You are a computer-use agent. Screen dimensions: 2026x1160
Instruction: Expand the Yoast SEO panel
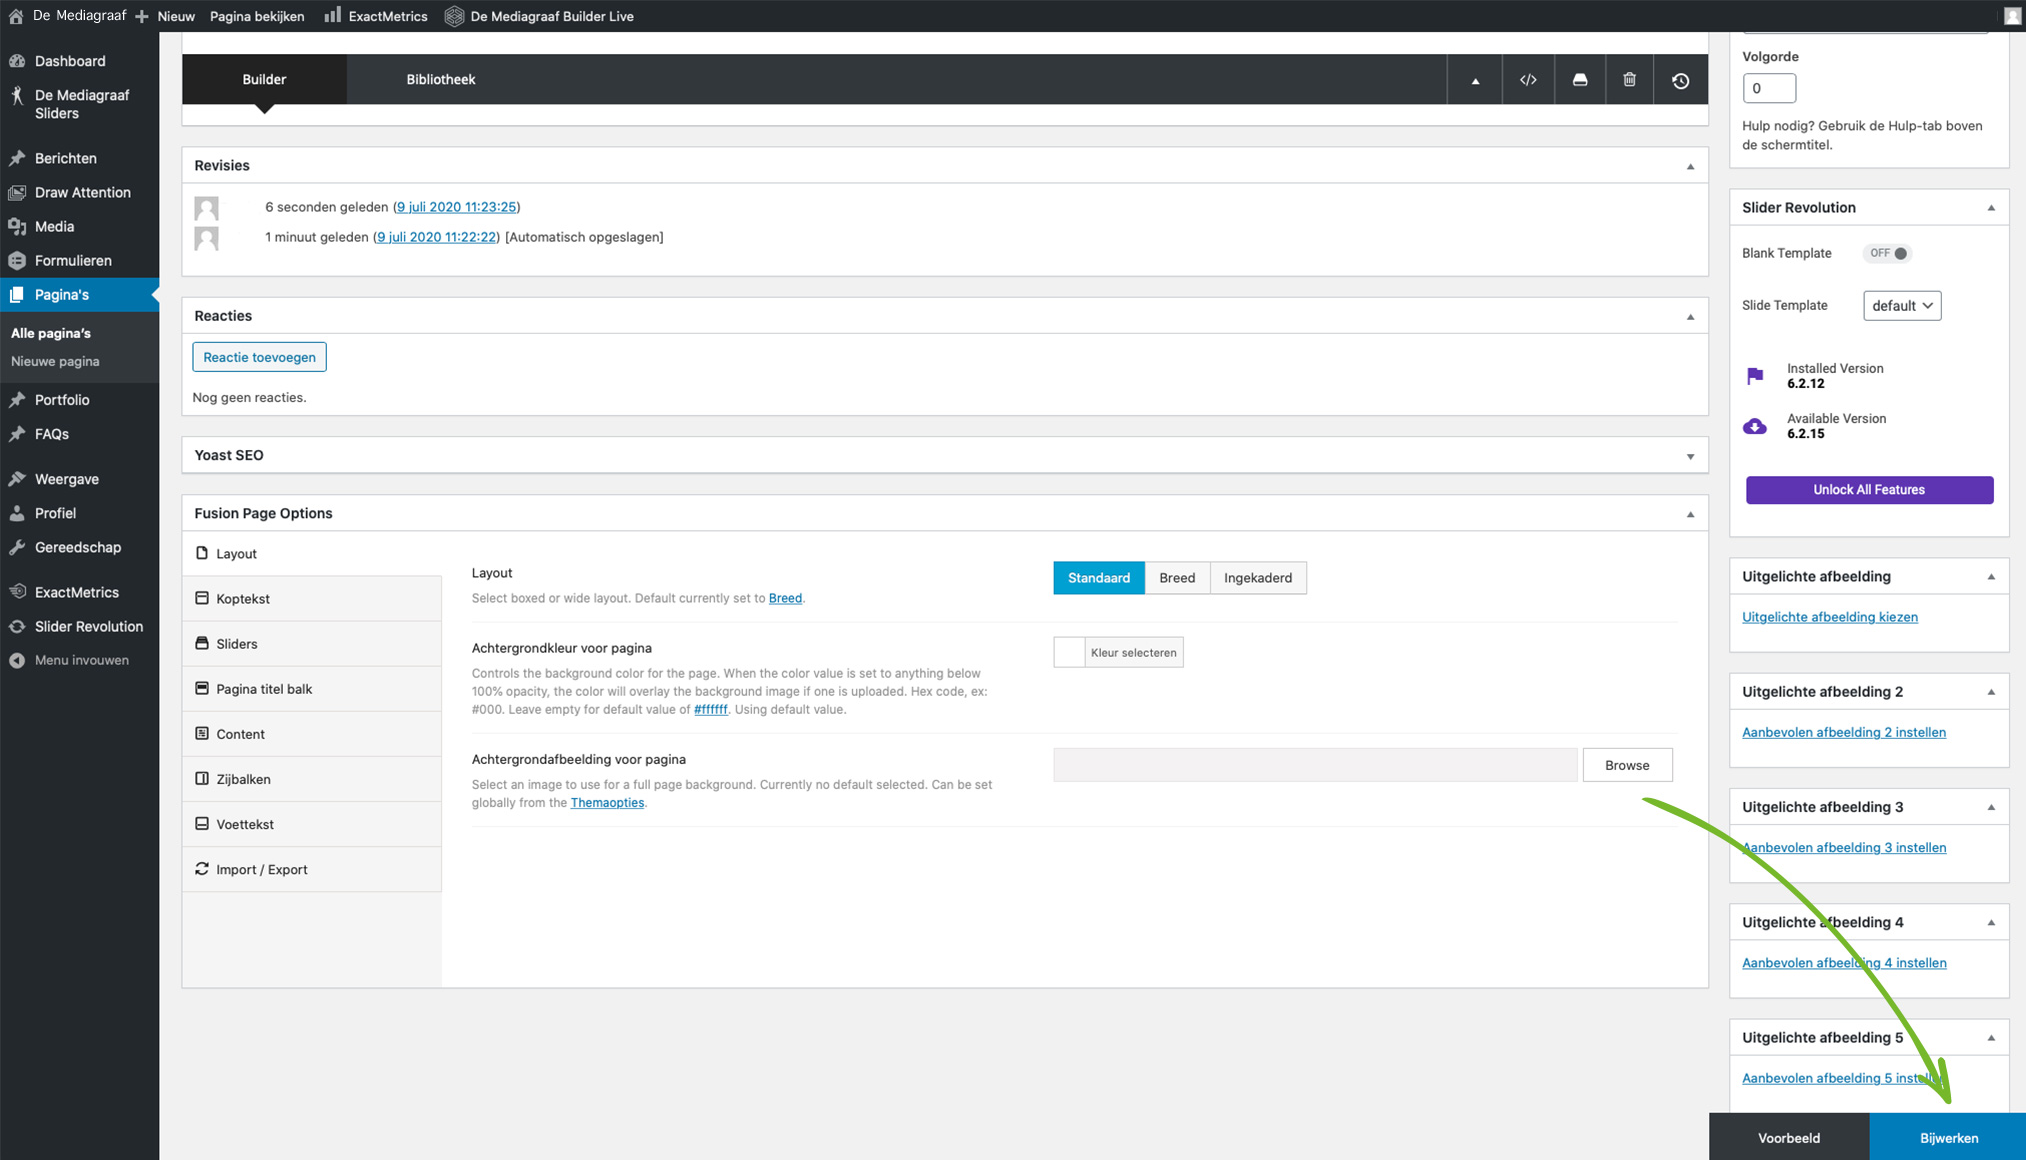tap(1690, 456)
